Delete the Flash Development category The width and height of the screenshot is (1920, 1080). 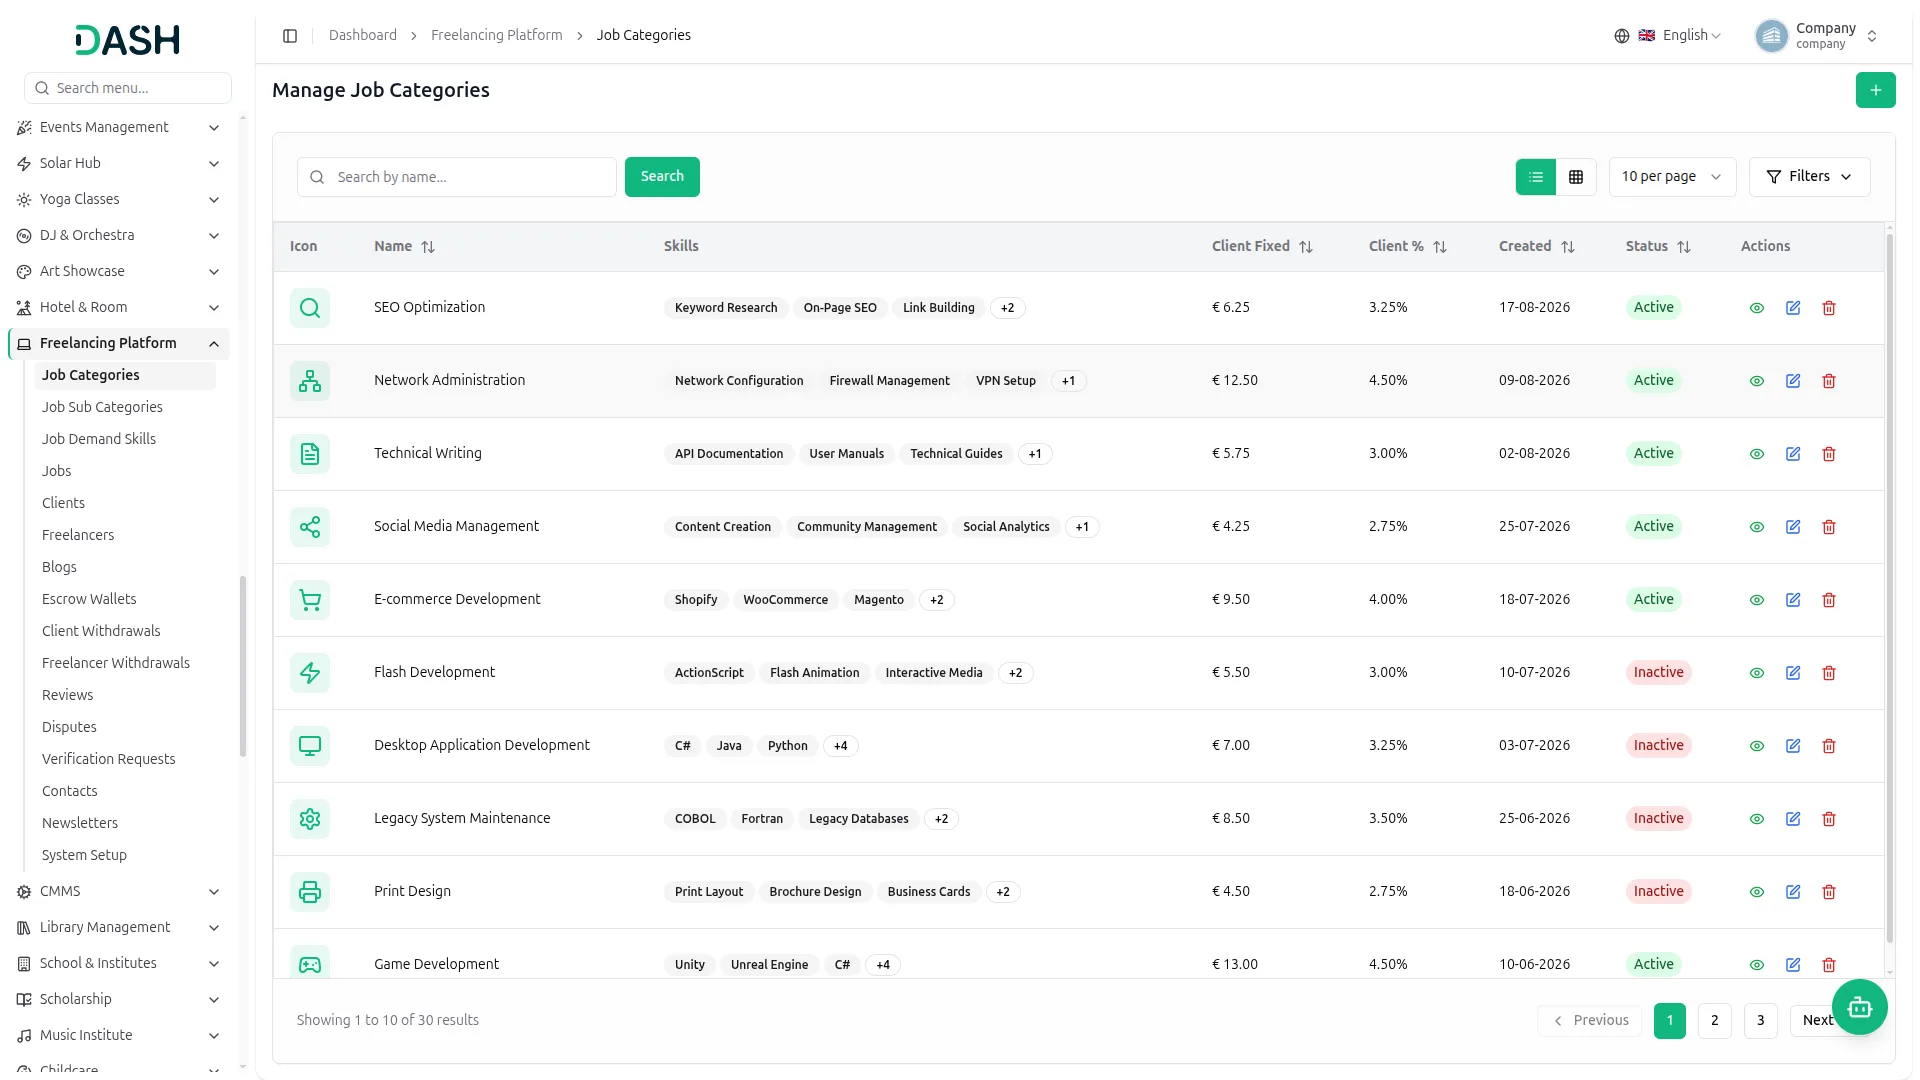pos(1829,673)
